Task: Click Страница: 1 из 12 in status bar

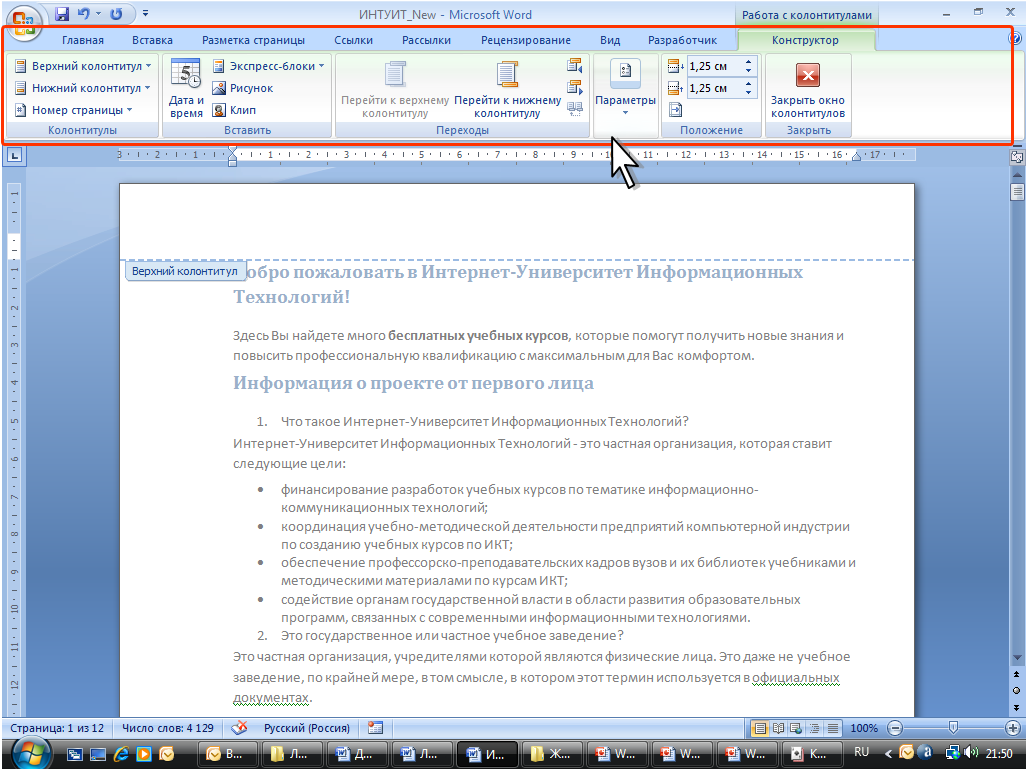Action: pyautogui.click(x=57, y=728)
